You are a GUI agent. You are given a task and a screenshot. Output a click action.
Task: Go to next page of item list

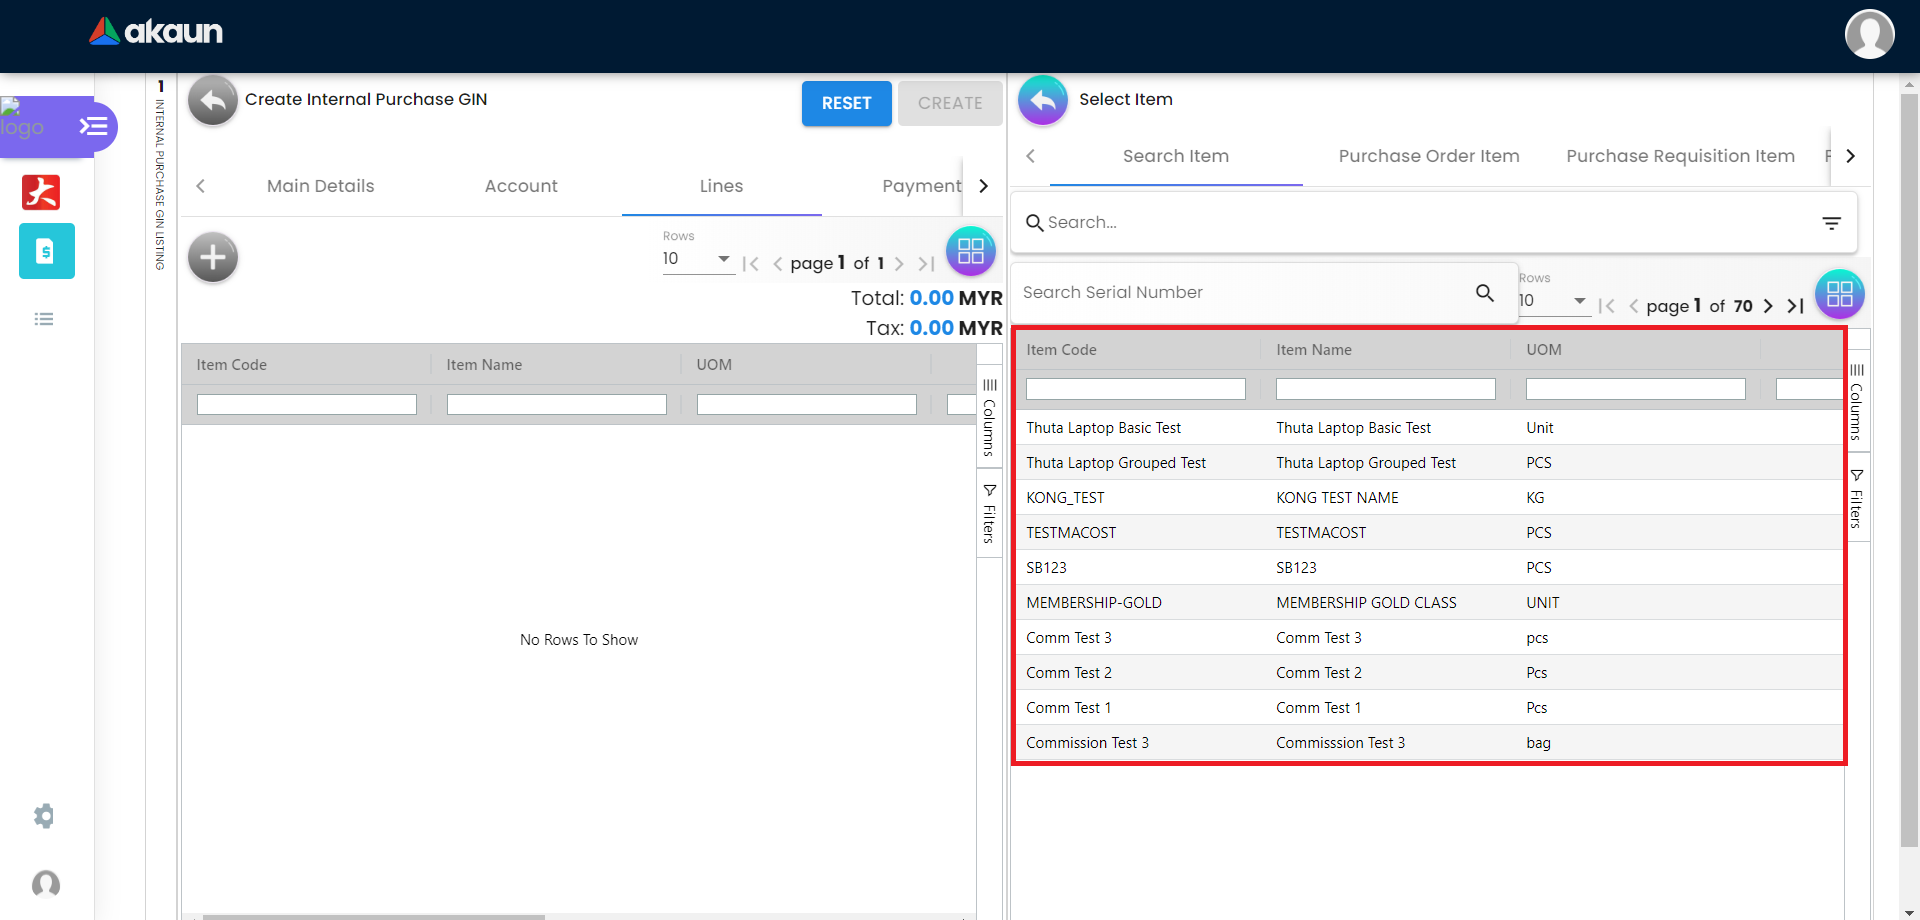click(x=1768, y=306)
